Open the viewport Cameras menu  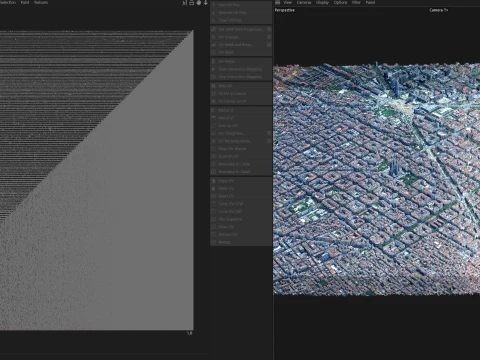pos(304,2)
